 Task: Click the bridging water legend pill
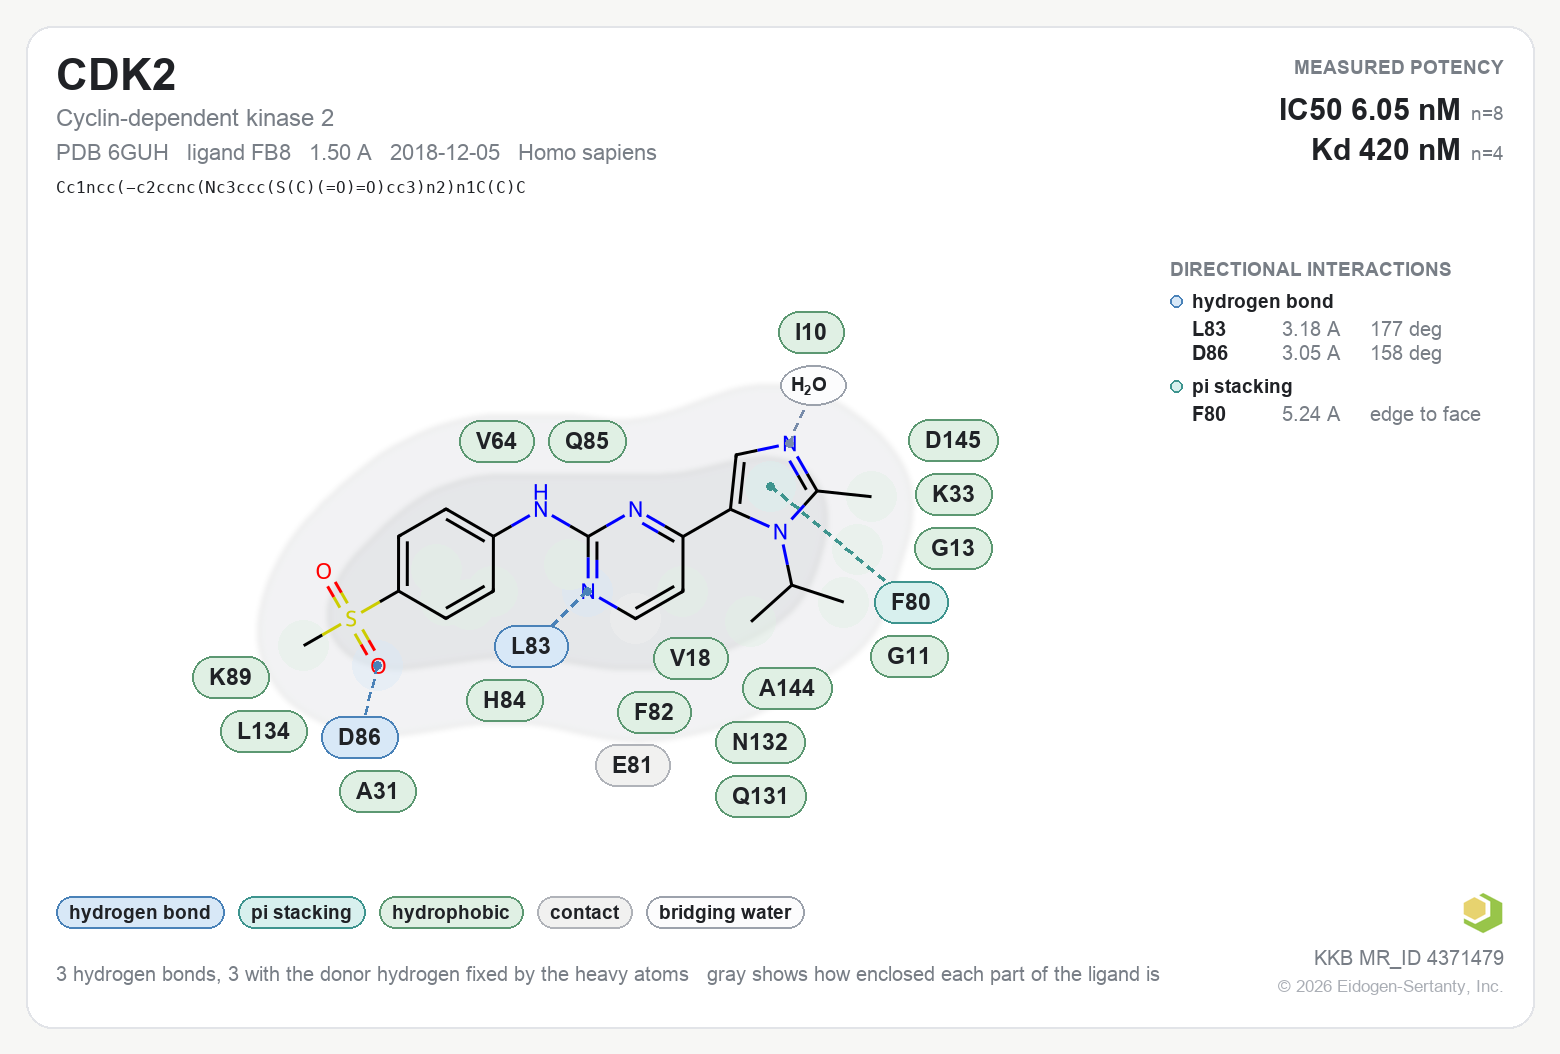[725, 912]
